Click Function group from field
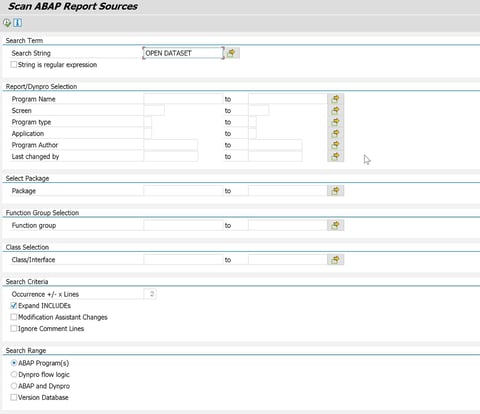Image resolution: width=480 pixels, height=414 pixels. pos(183,225)
